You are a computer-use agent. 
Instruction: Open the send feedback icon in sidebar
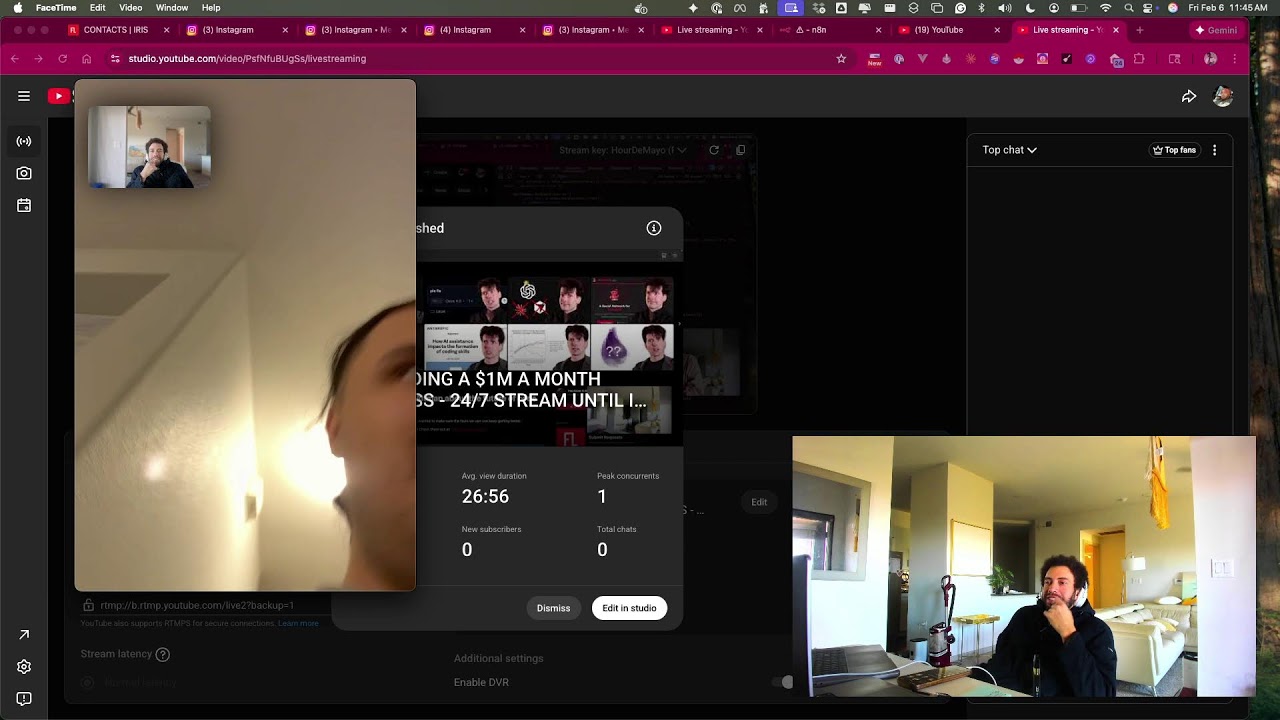(24, 699)
